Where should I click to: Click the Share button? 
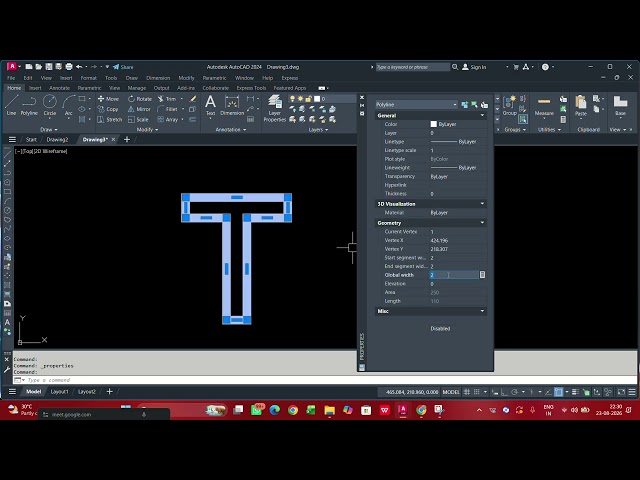tap(123, 67)
